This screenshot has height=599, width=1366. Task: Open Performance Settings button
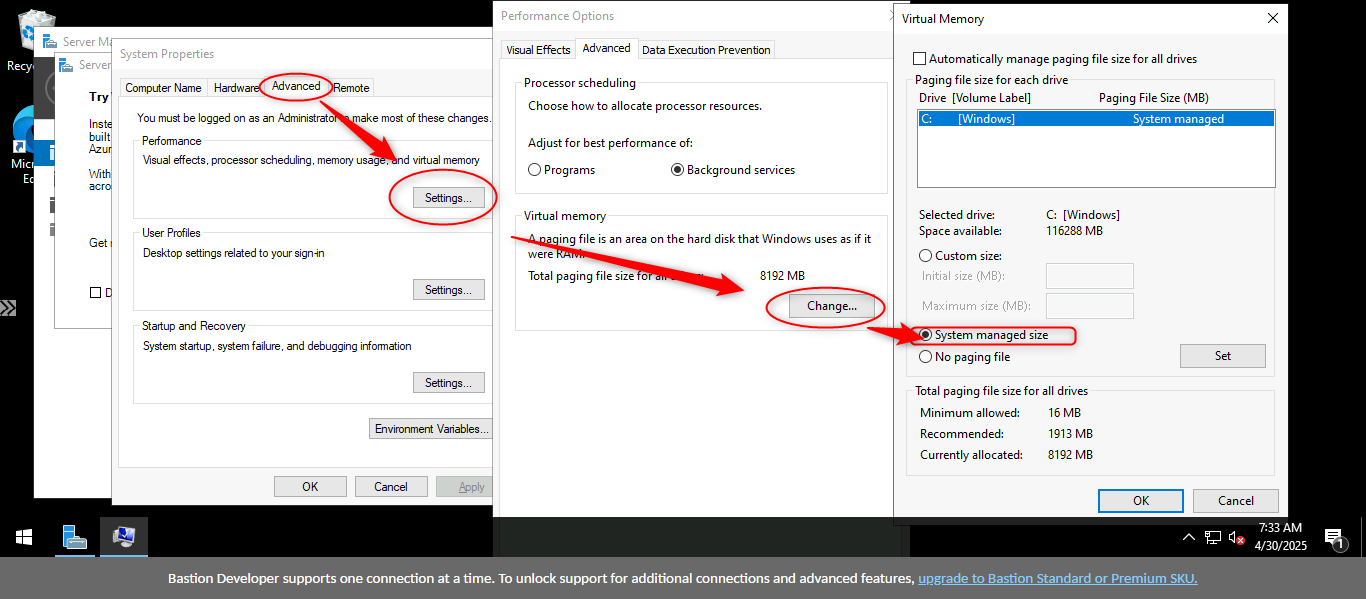[448, 198]
